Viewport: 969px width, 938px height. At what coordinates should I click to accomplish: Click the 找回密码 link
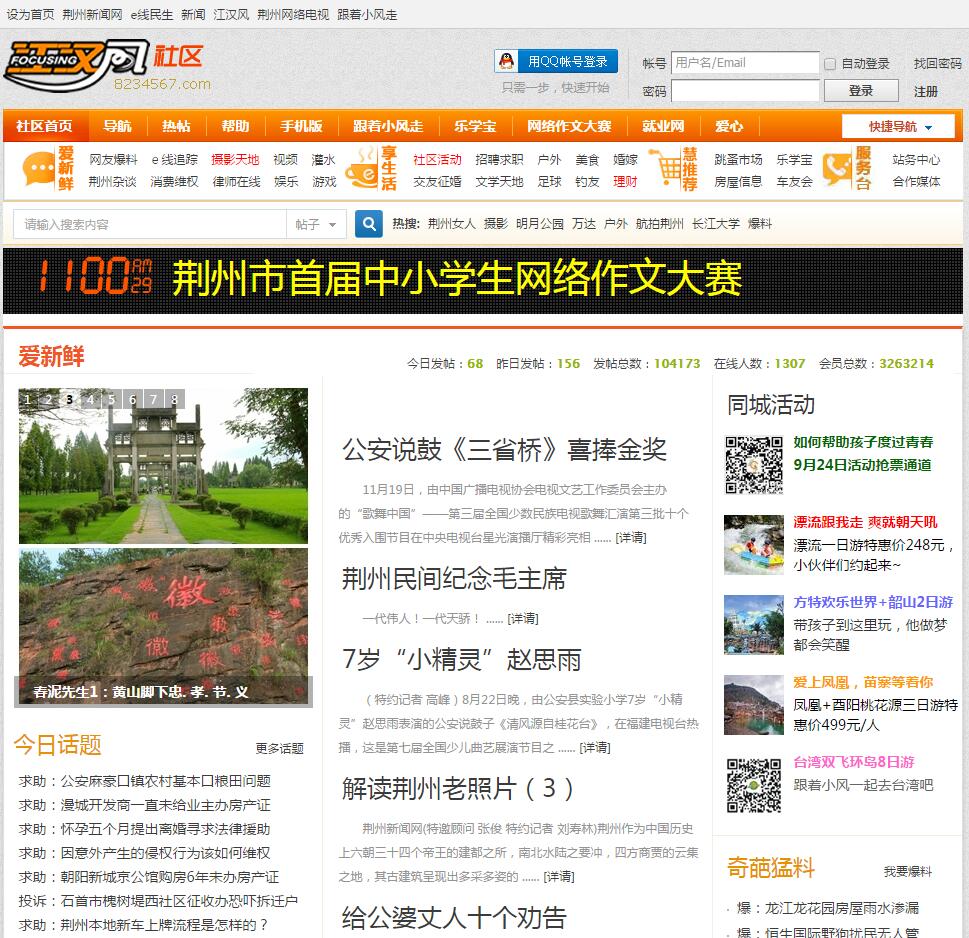point(937,64)
